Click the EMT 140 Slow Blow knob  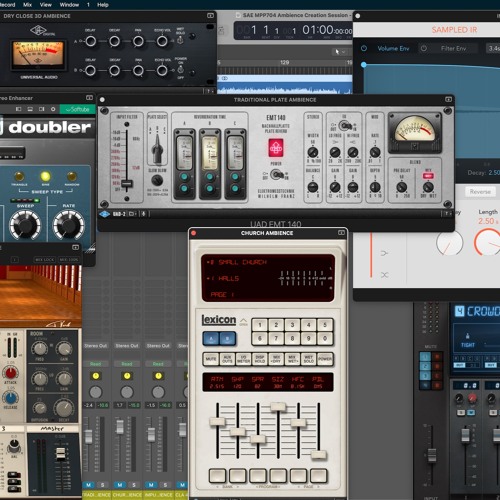point(157,180)
